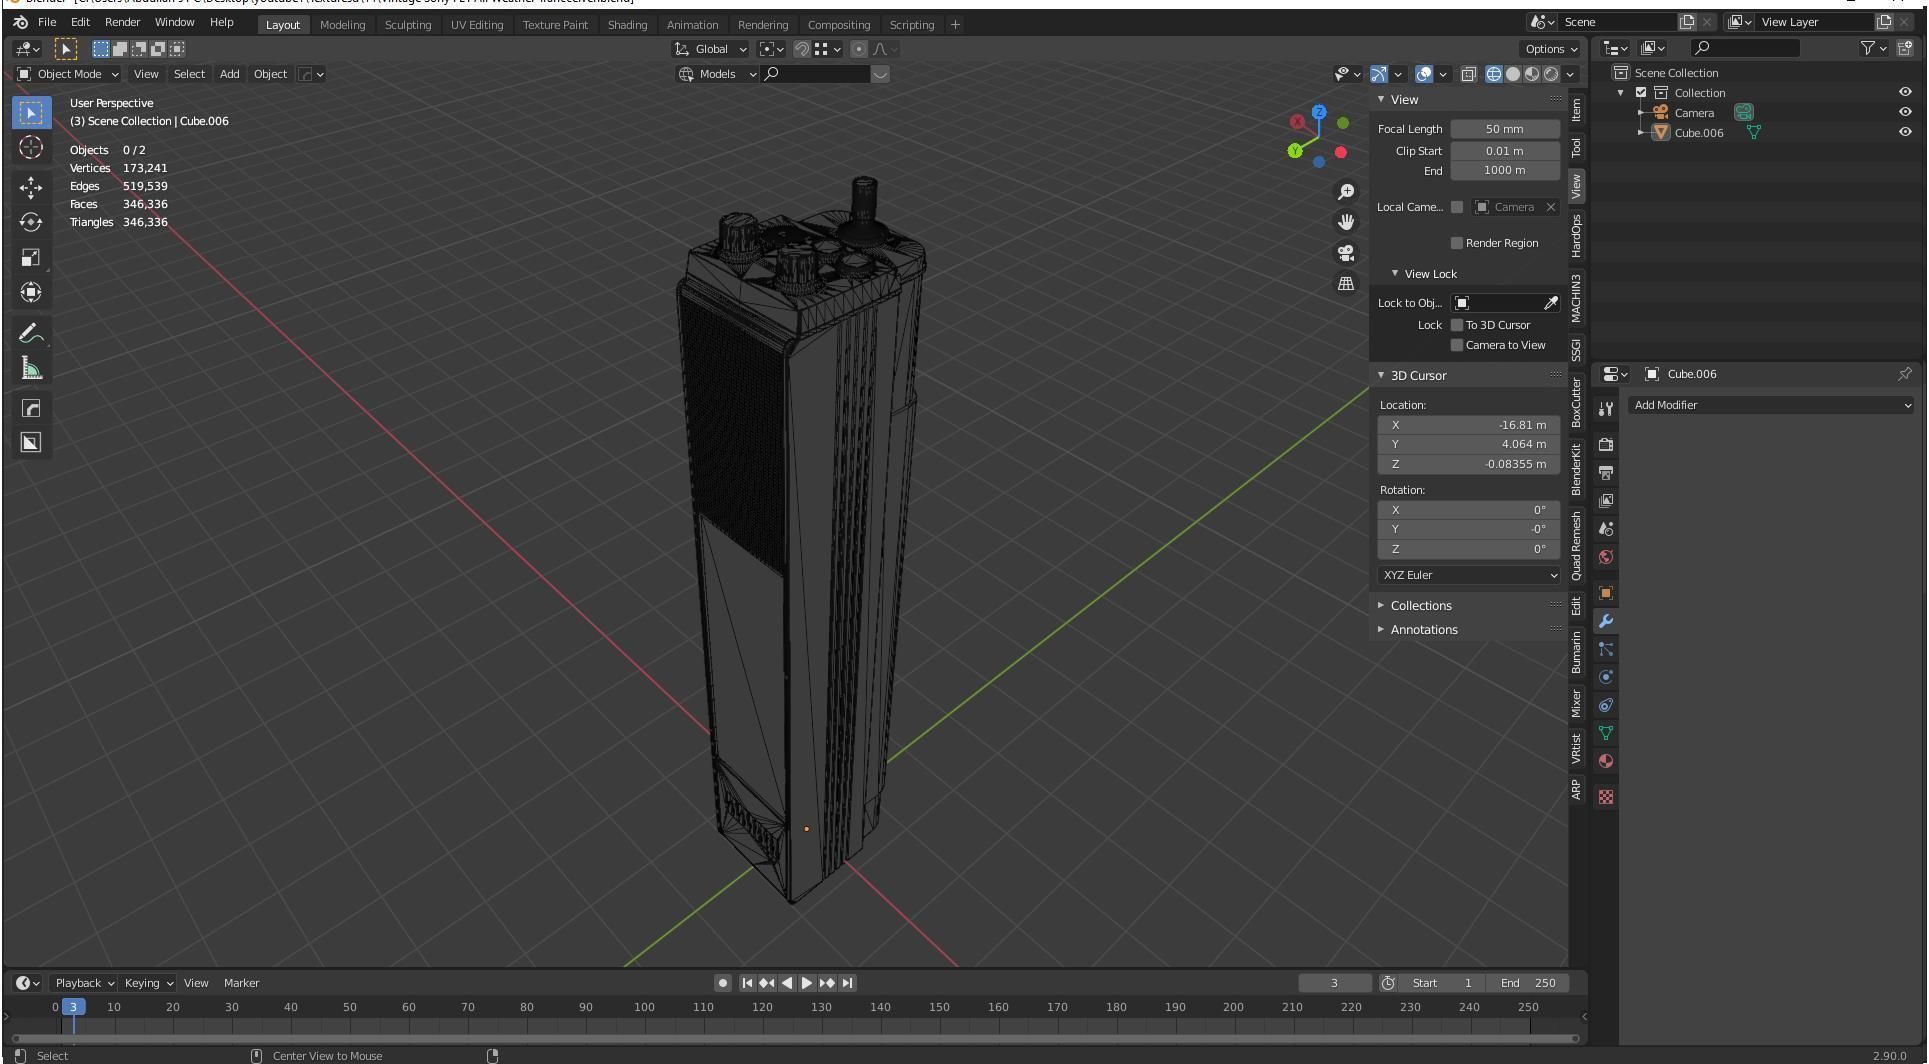This screenshot has height=1064, width=1929.
Task: Open the Modifier properties wrench tab
Action: [x=1606, y=621]
